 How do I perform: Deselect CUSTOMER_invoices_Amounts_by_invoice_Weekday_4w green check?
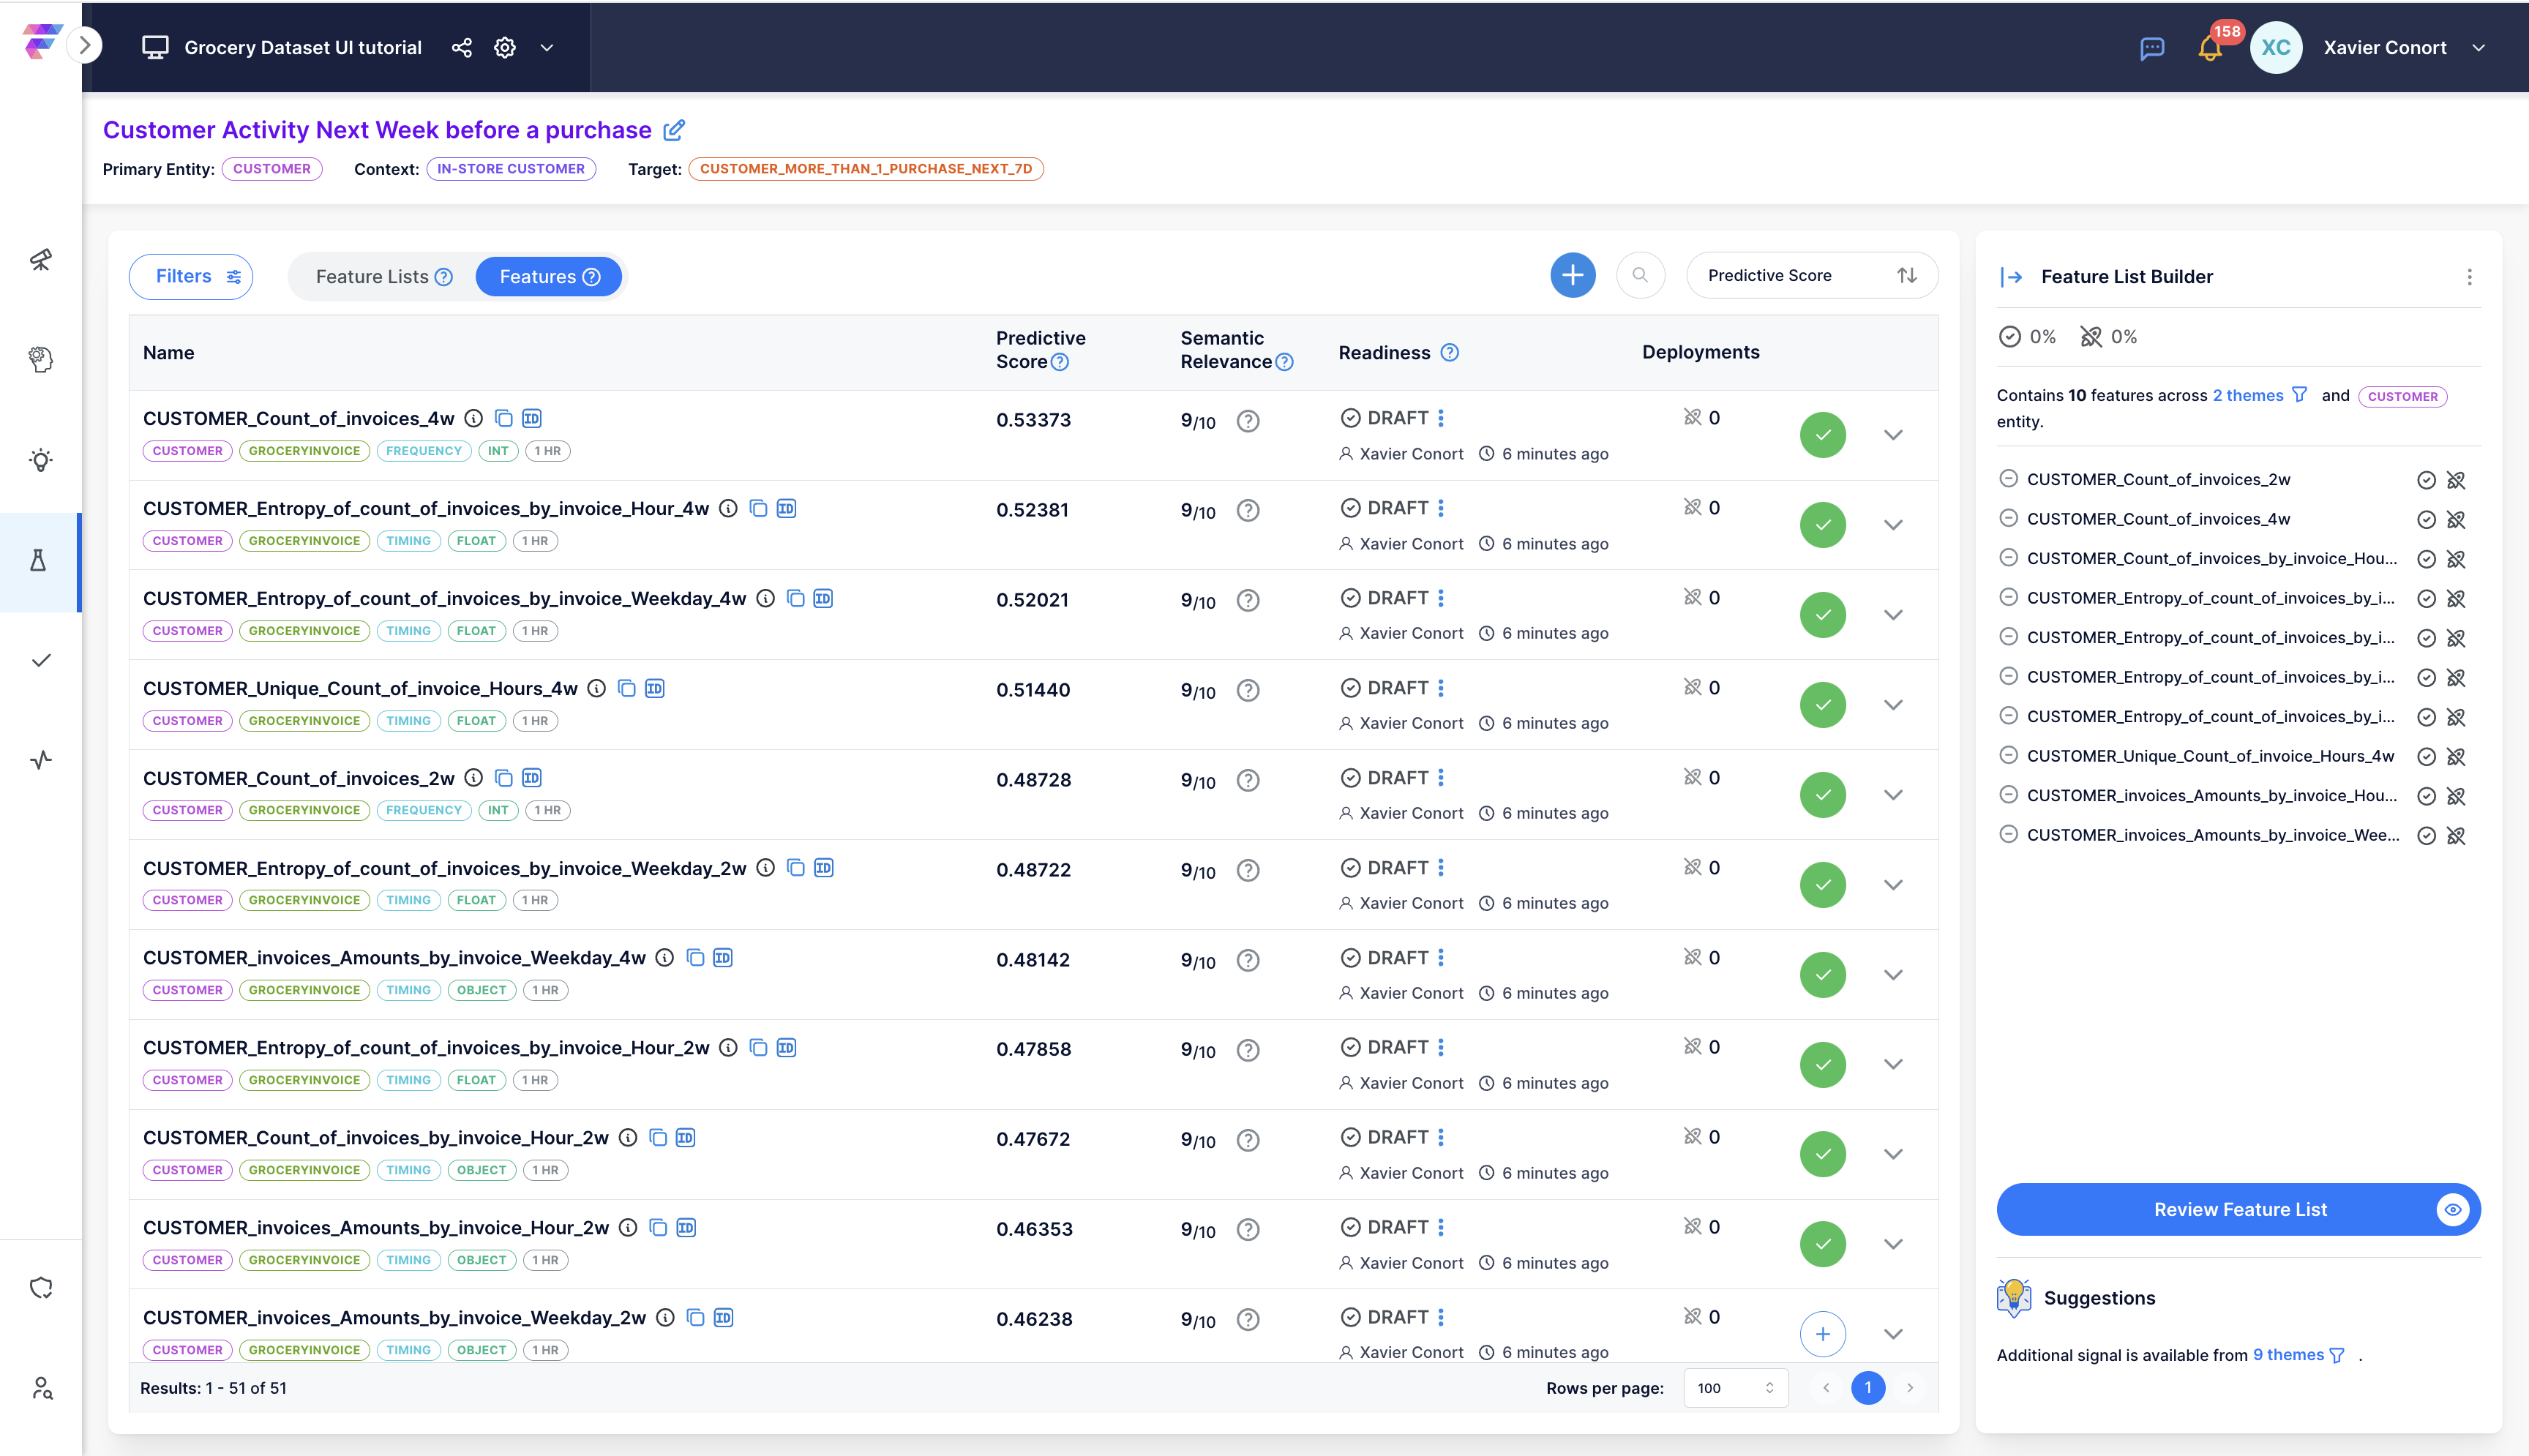tap(1822, 975)
